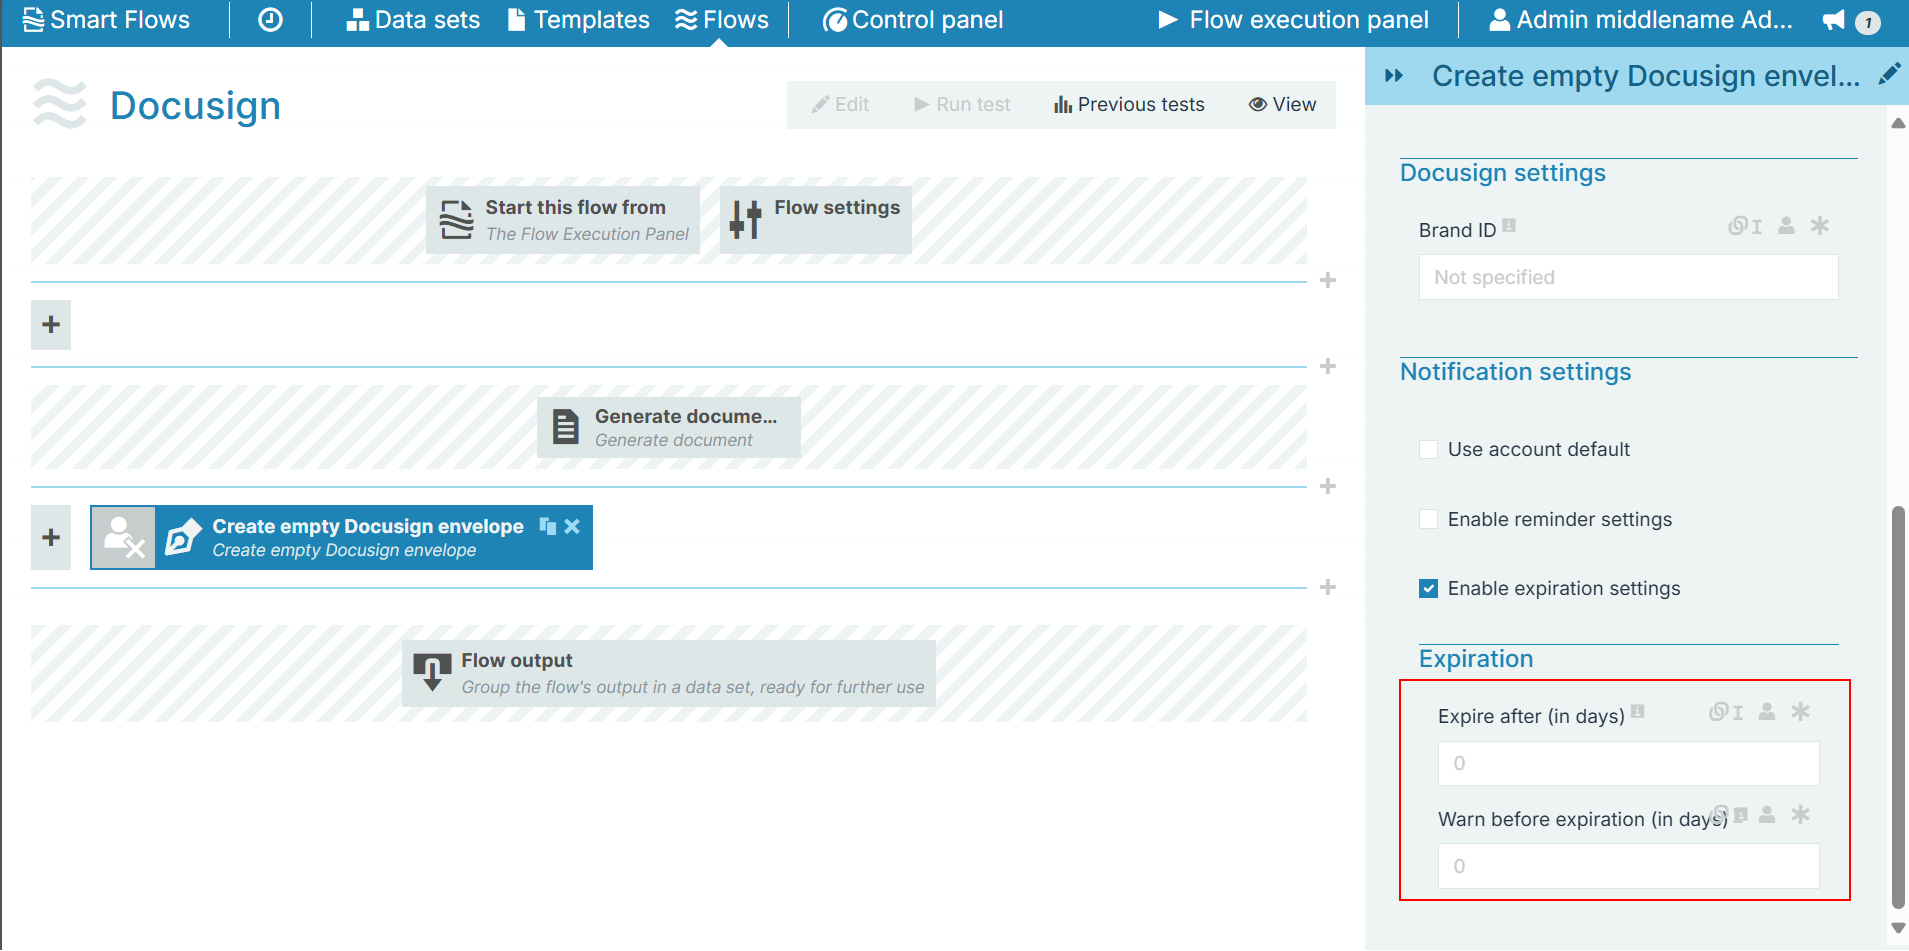The height and width of the screenshot is (951, 1909).
Task: Open Previous tests
Action: (1129, 105)
